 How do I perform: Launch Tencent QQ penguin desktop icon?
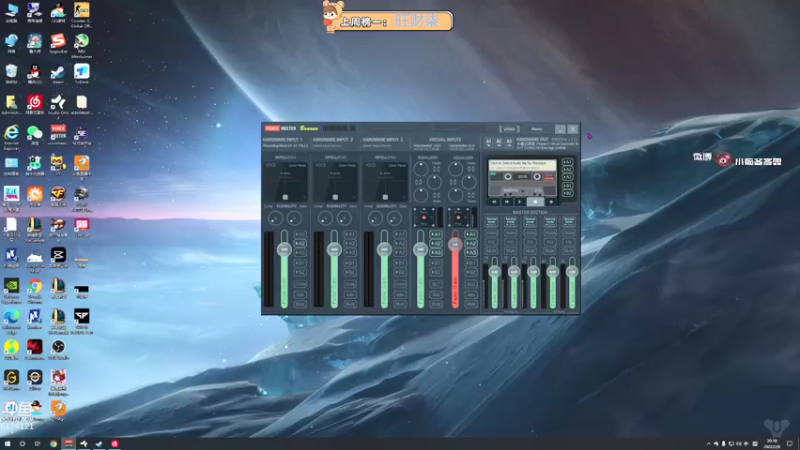pyautogui.click(x=34, y=72)
